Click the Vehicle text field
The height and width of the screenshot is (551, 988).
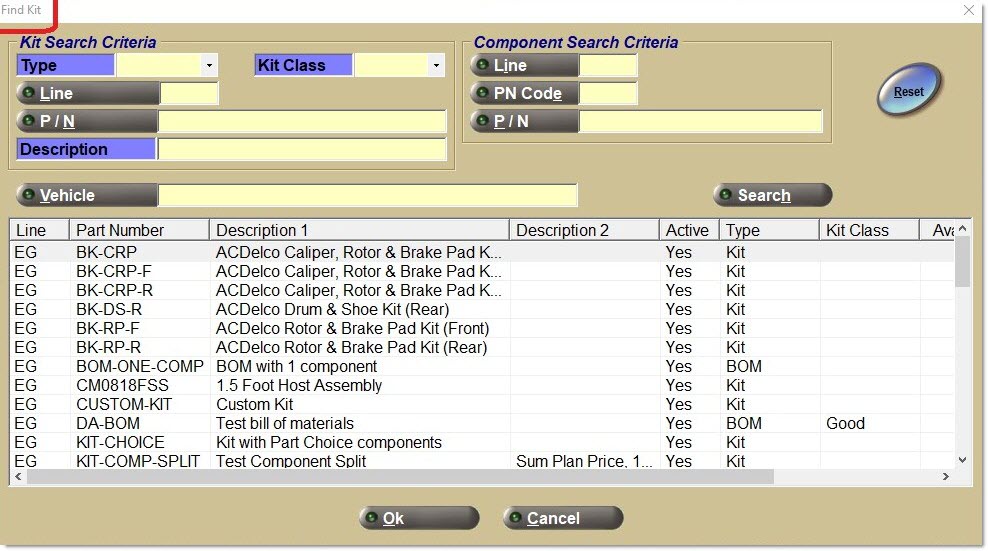[367, 195]
